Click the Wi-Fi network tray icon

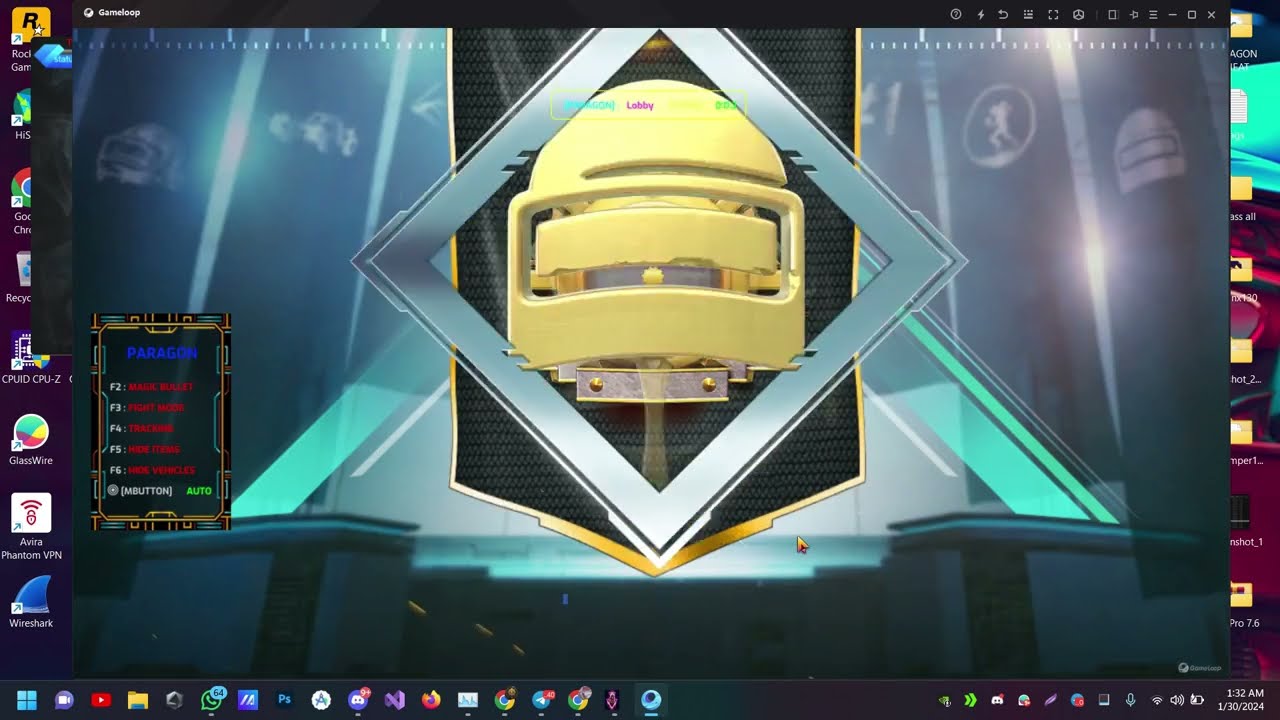[x=1157, y=700]
